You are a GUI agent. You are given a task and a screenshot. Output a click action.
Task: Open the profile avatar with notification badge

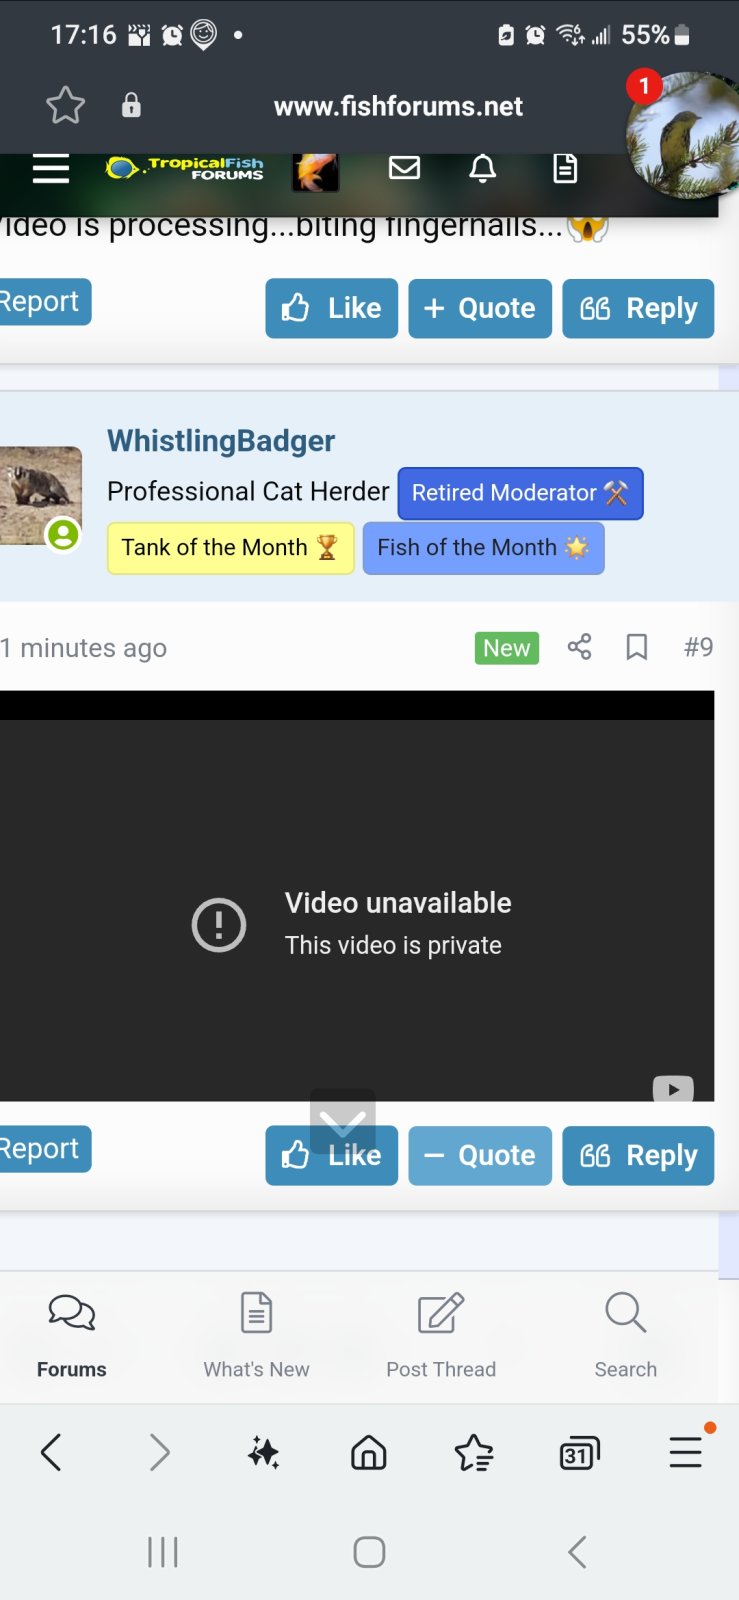point(682,133)
